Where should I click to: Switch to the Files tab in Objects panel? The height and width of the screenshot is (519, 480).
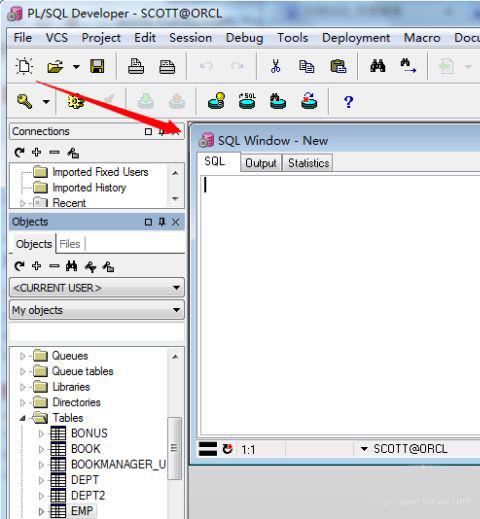(70, 244)
